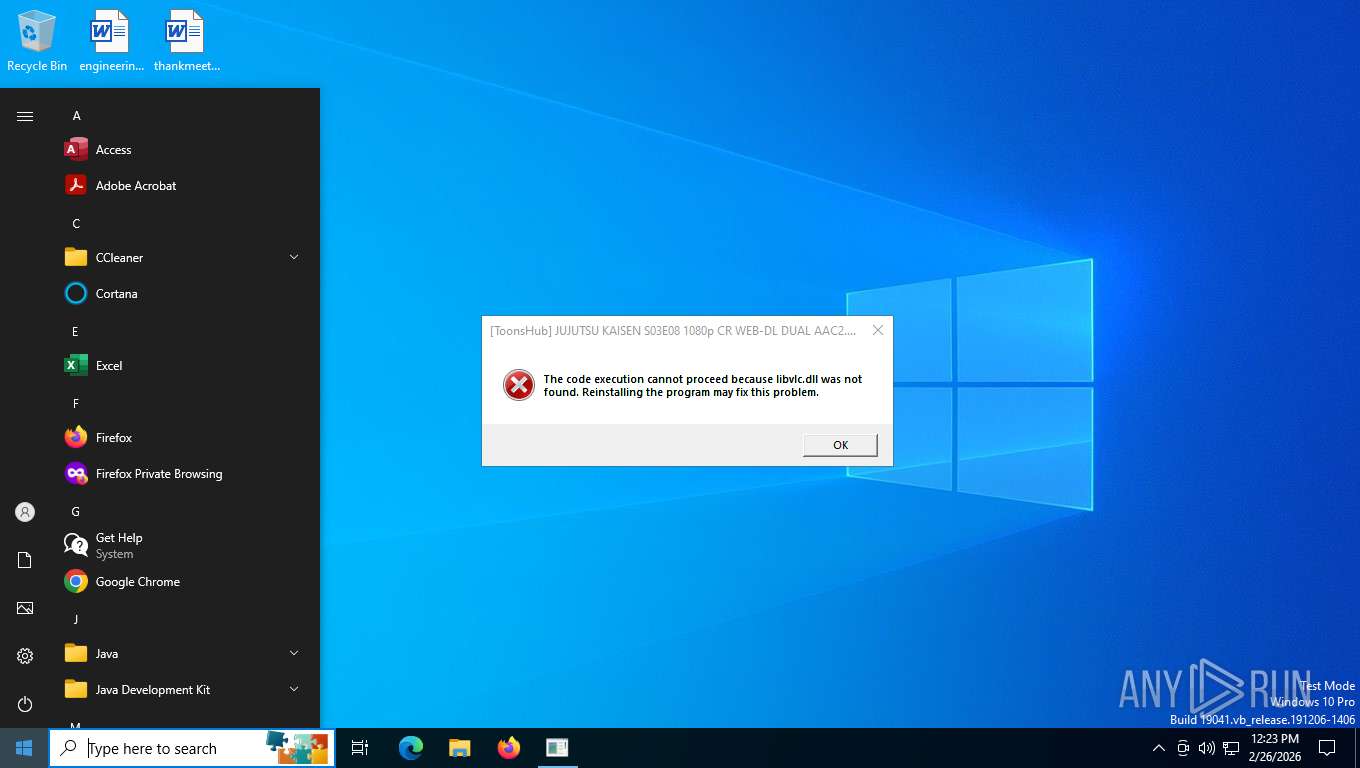The width and height of the screenshot is (1360, 768).
Task: Jump to letter G section header
Action: coord(76,512)
